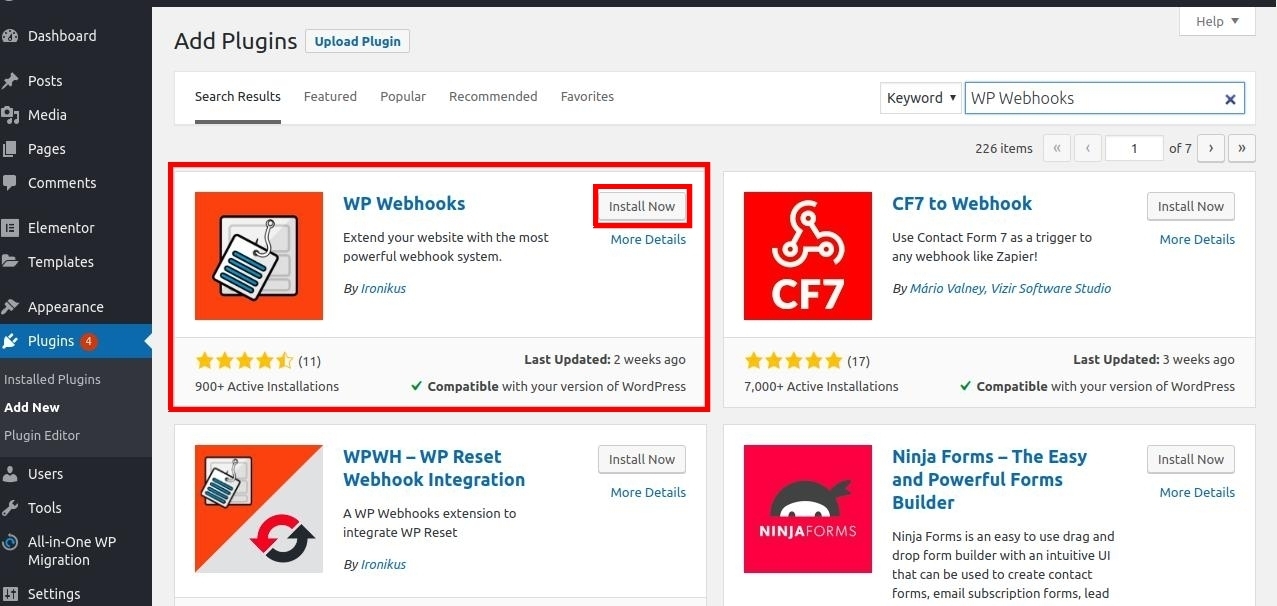Click the Ninja Forms logo thumbnail

click(x=808, y=509)
